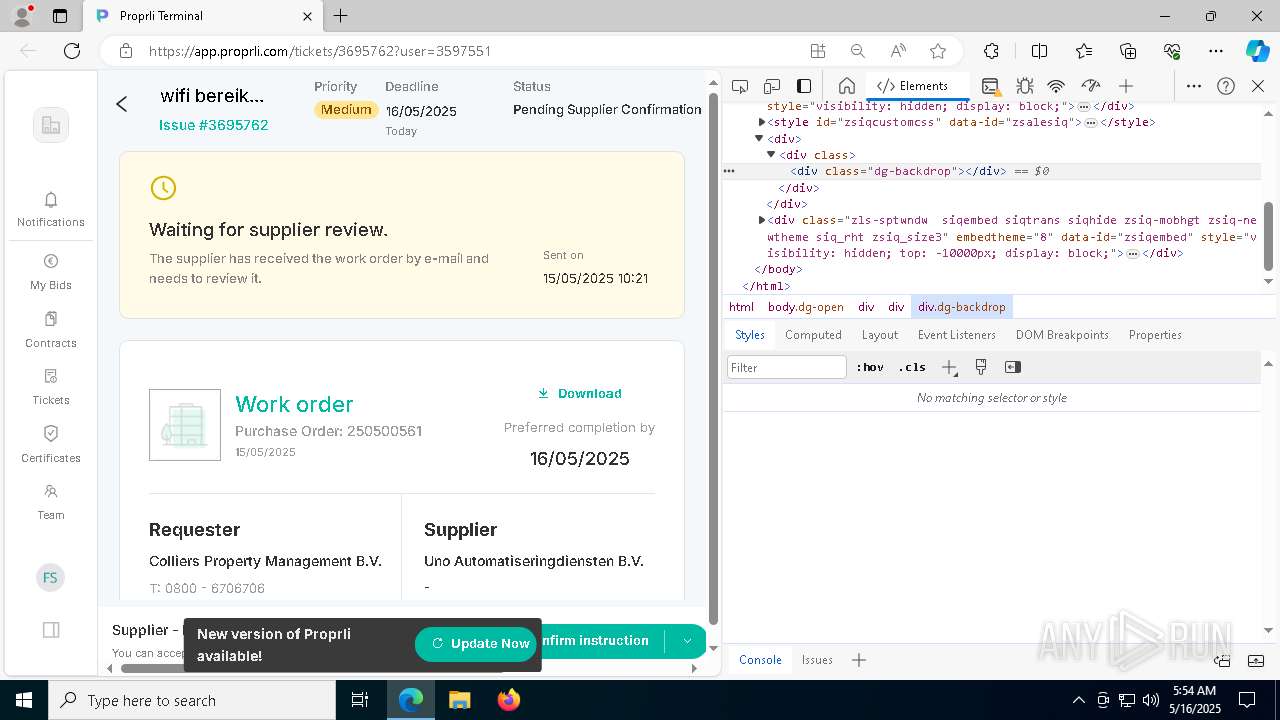This screenshot has height=720, width=1280.
Task: Open DevTools more options menu
Action: pyautogui.click(x=1194, y=86)
